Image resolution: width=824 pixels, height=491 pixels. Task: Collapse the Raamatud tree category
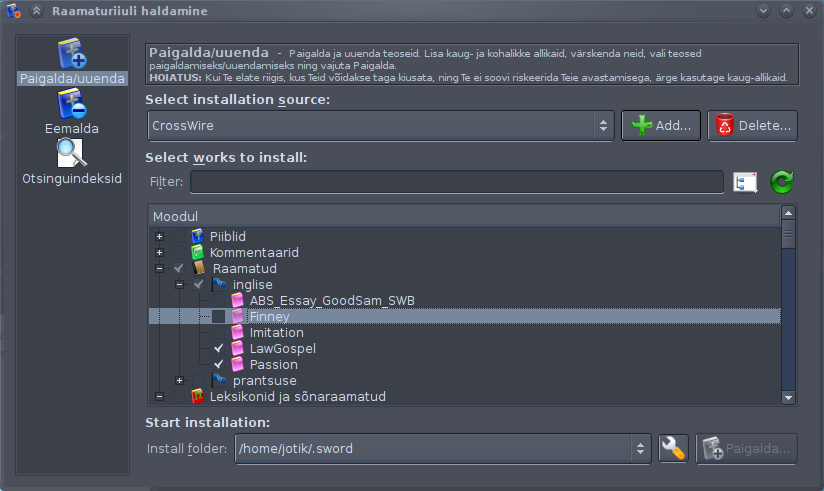tap(159, 269)
